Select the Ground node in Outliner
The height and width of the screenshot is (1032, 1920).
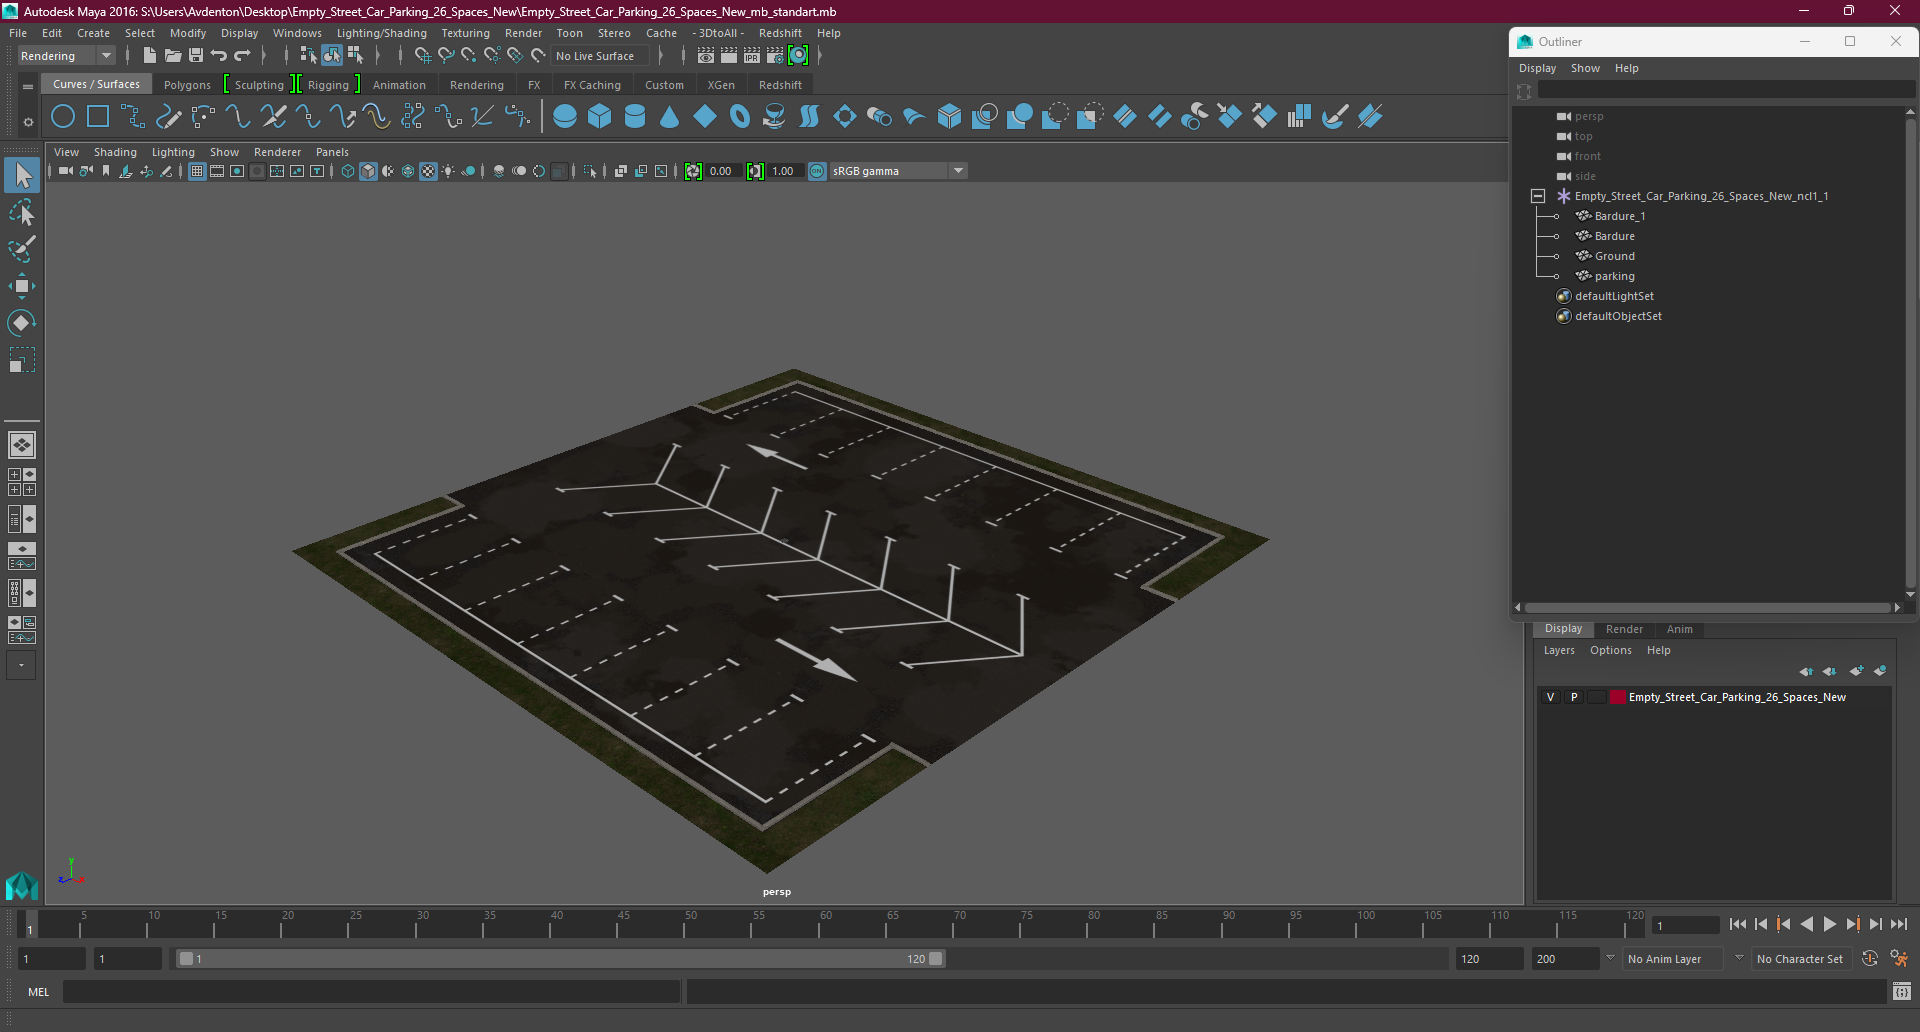click(x=1614, y=256)
